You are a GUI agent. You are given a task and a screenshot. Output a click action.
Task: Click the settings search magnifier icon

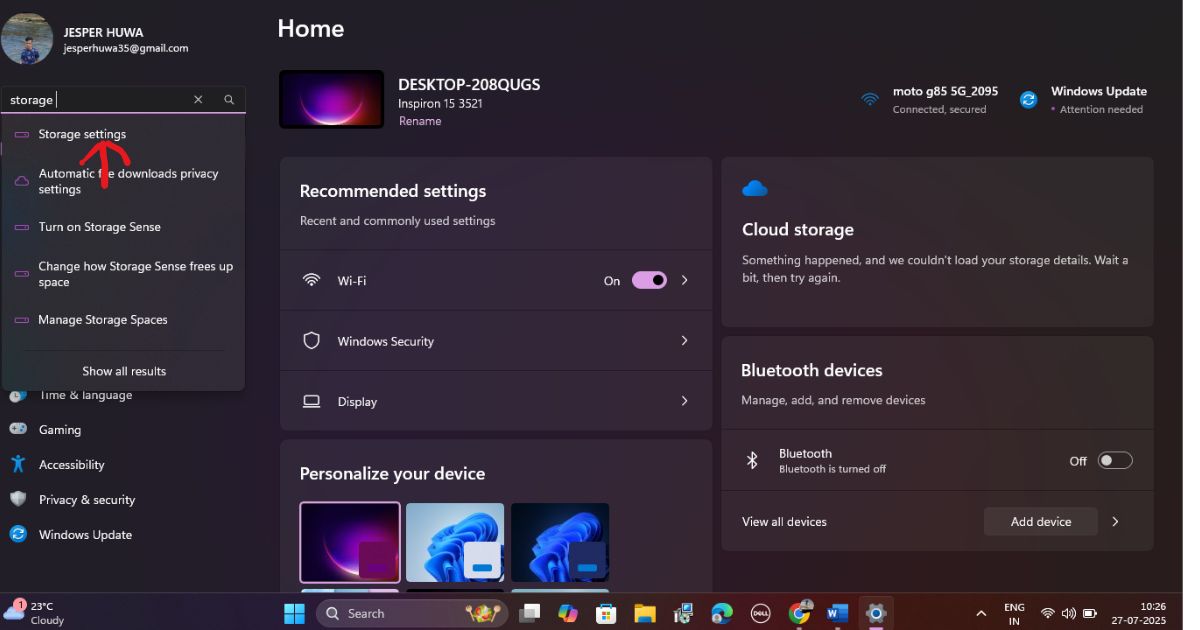point(229,99)
